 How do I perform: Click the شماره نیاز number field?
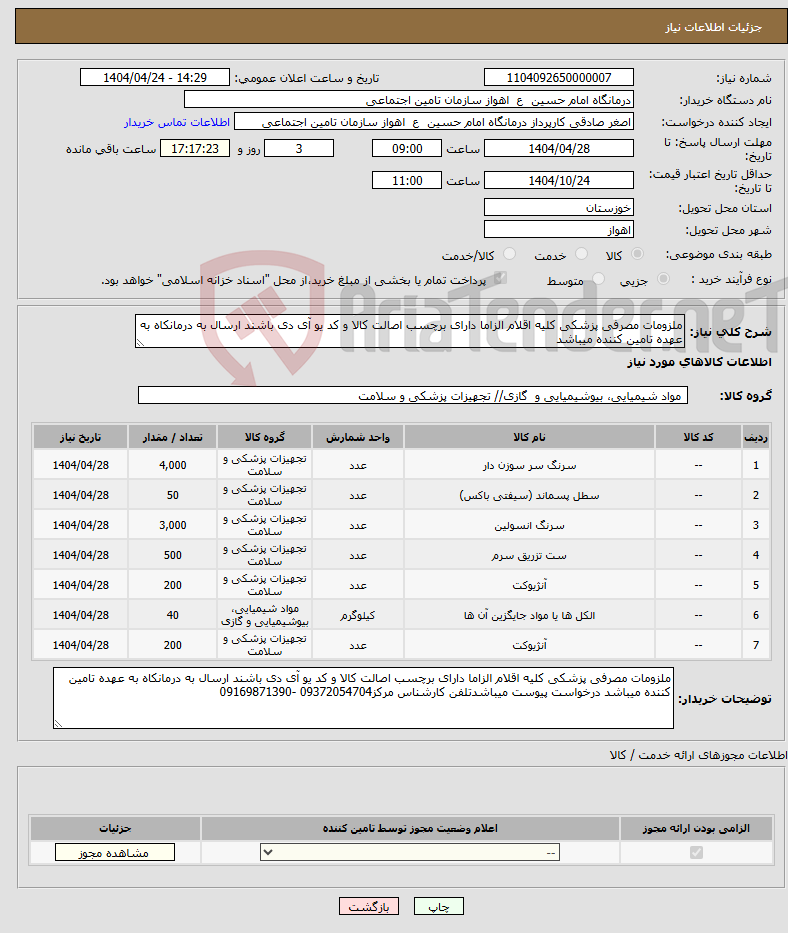coord(558,77)
